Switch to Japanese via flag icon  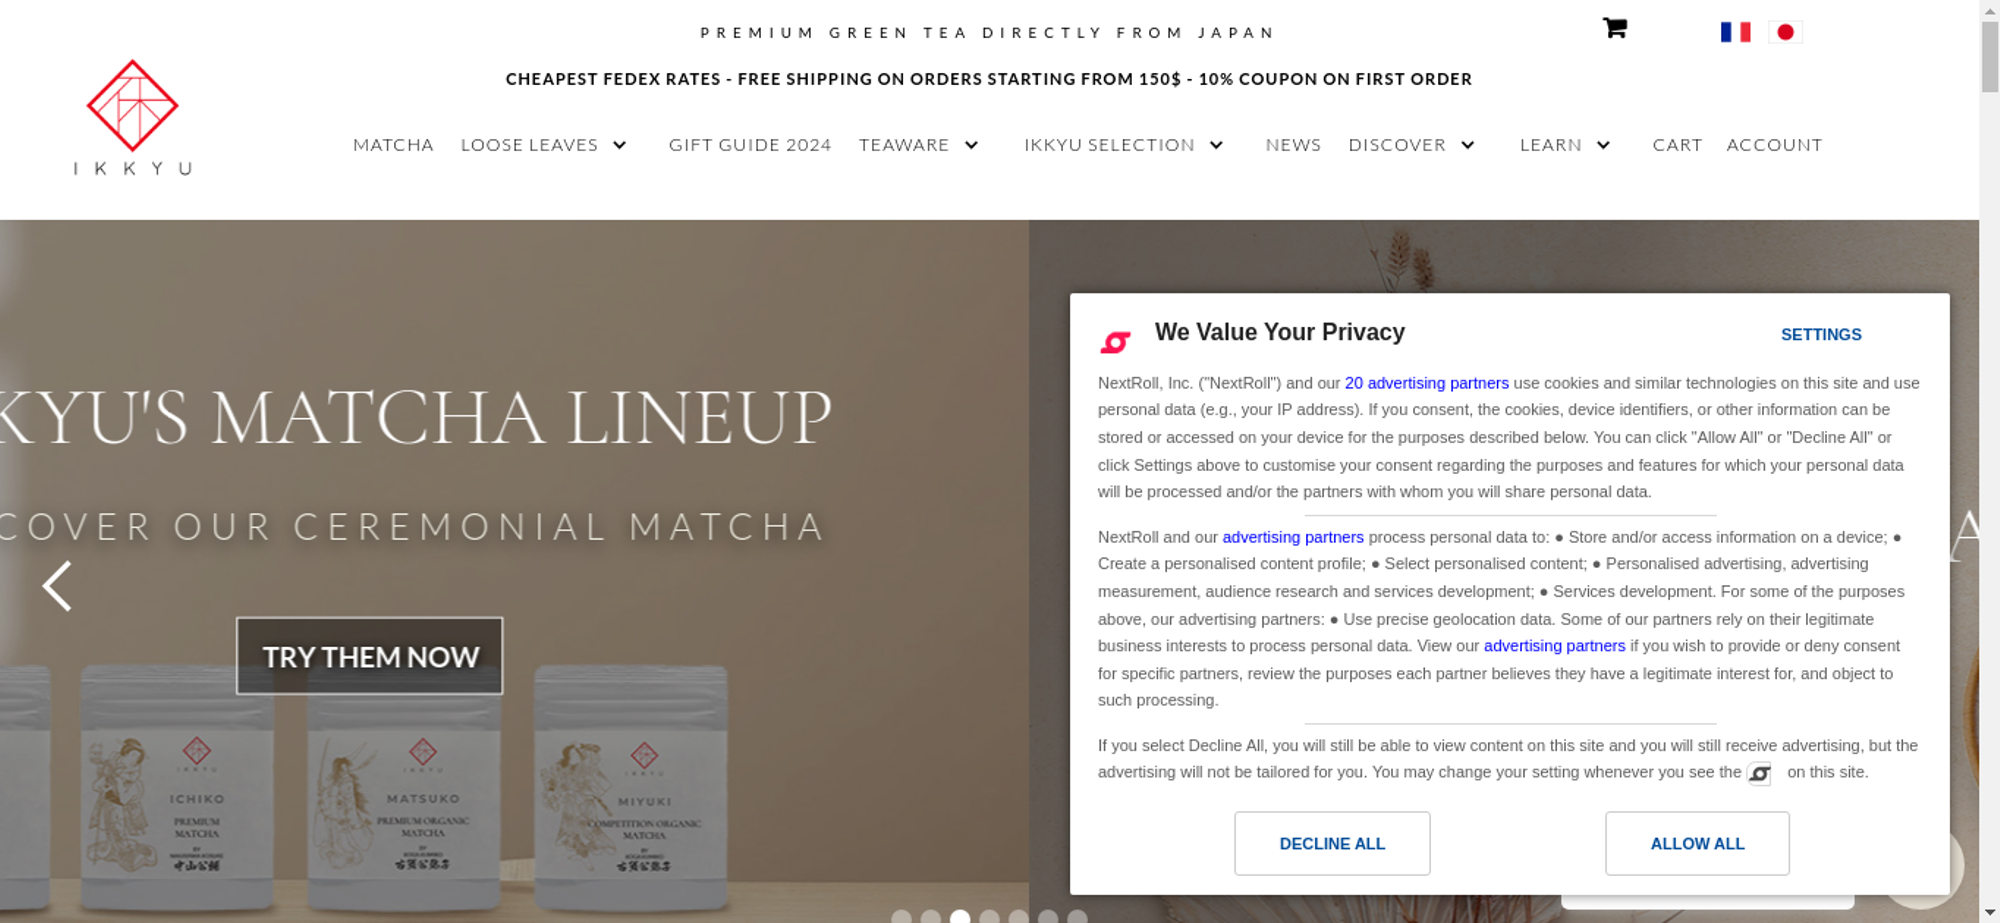1785,32
